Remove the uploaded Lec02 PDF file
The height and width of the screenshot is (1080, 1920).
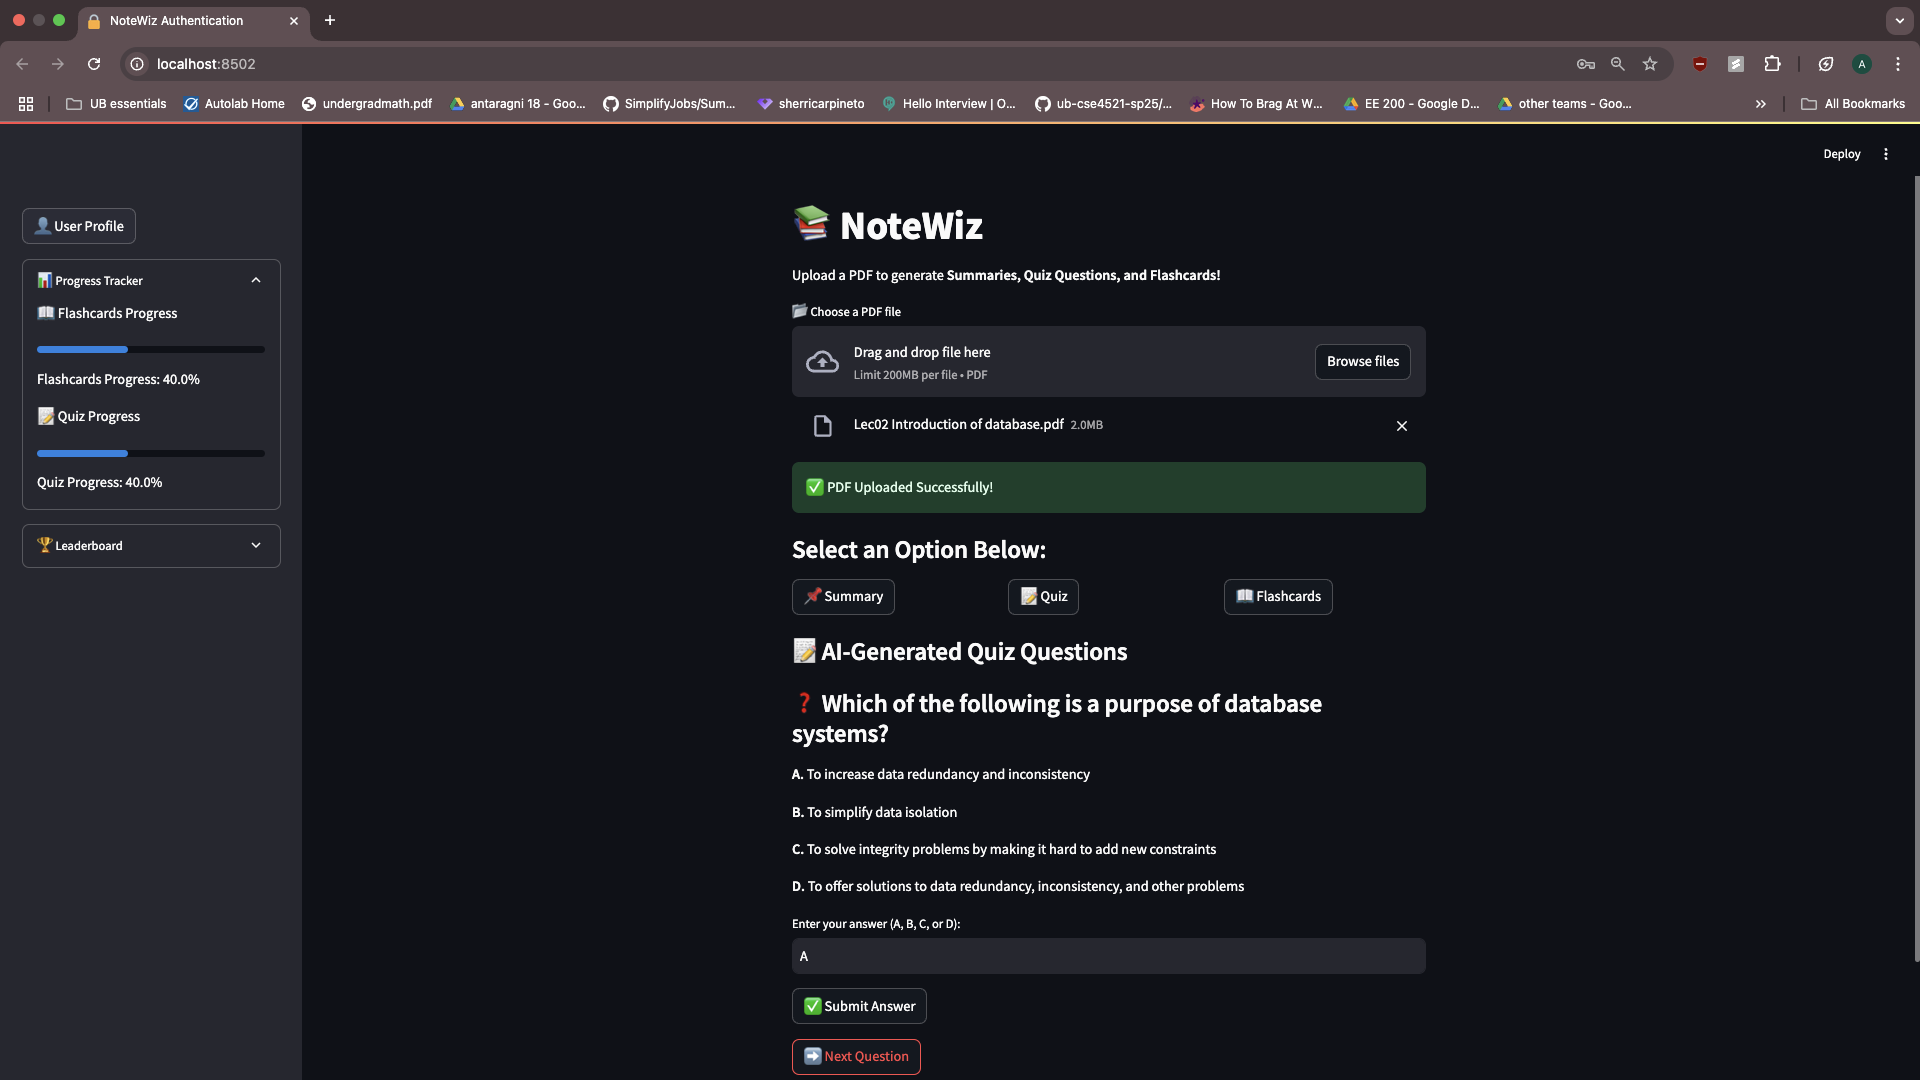pos(1401,426)
